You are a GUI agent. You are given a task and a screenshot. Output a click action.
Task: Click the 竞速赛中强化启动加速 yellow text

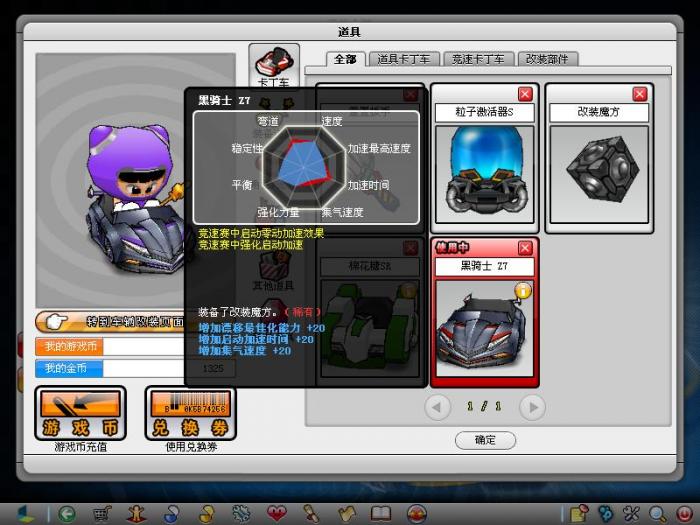coord(250,245)
